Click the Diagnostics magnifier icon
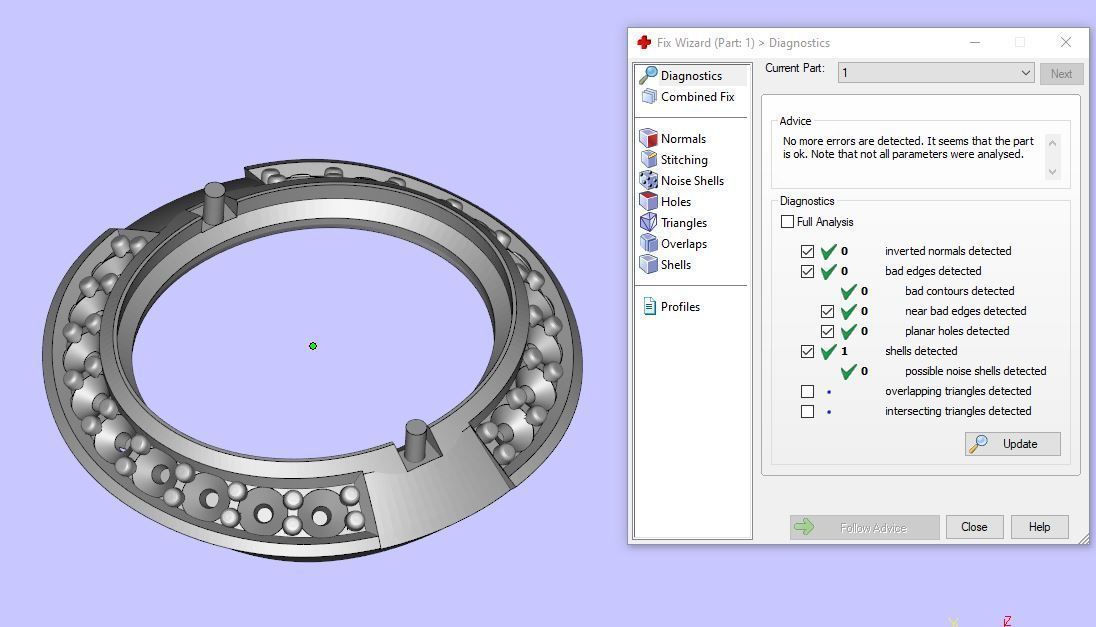This screenshot has width=1096, height=627. [649, 75]
